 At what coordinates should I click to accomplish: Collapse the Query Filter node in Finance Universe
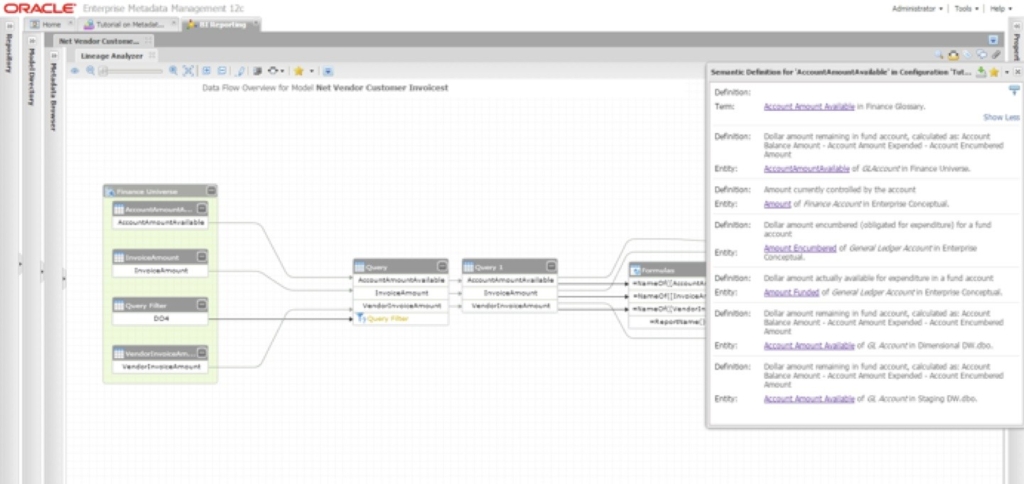click(202, 305)
